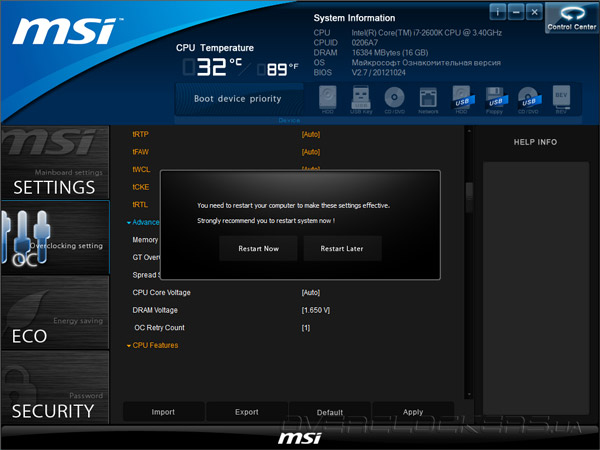Toggle the Fahrenheit temperature checkbox
Viewport: 600px width, 450px height.
click(x=261, y=70)
